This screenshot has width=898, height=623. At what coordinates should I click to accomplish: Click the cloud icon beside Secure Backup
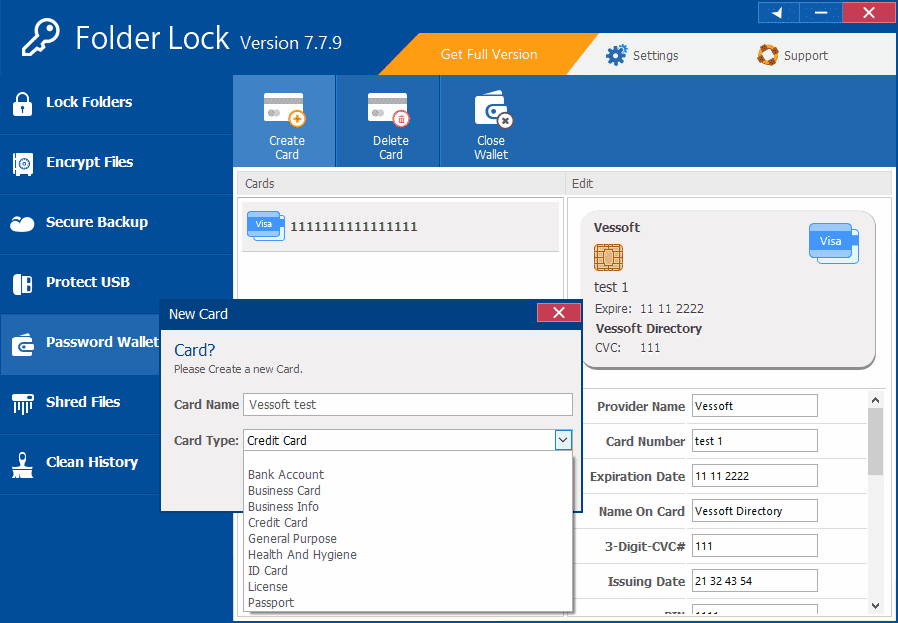click(22, 223)
